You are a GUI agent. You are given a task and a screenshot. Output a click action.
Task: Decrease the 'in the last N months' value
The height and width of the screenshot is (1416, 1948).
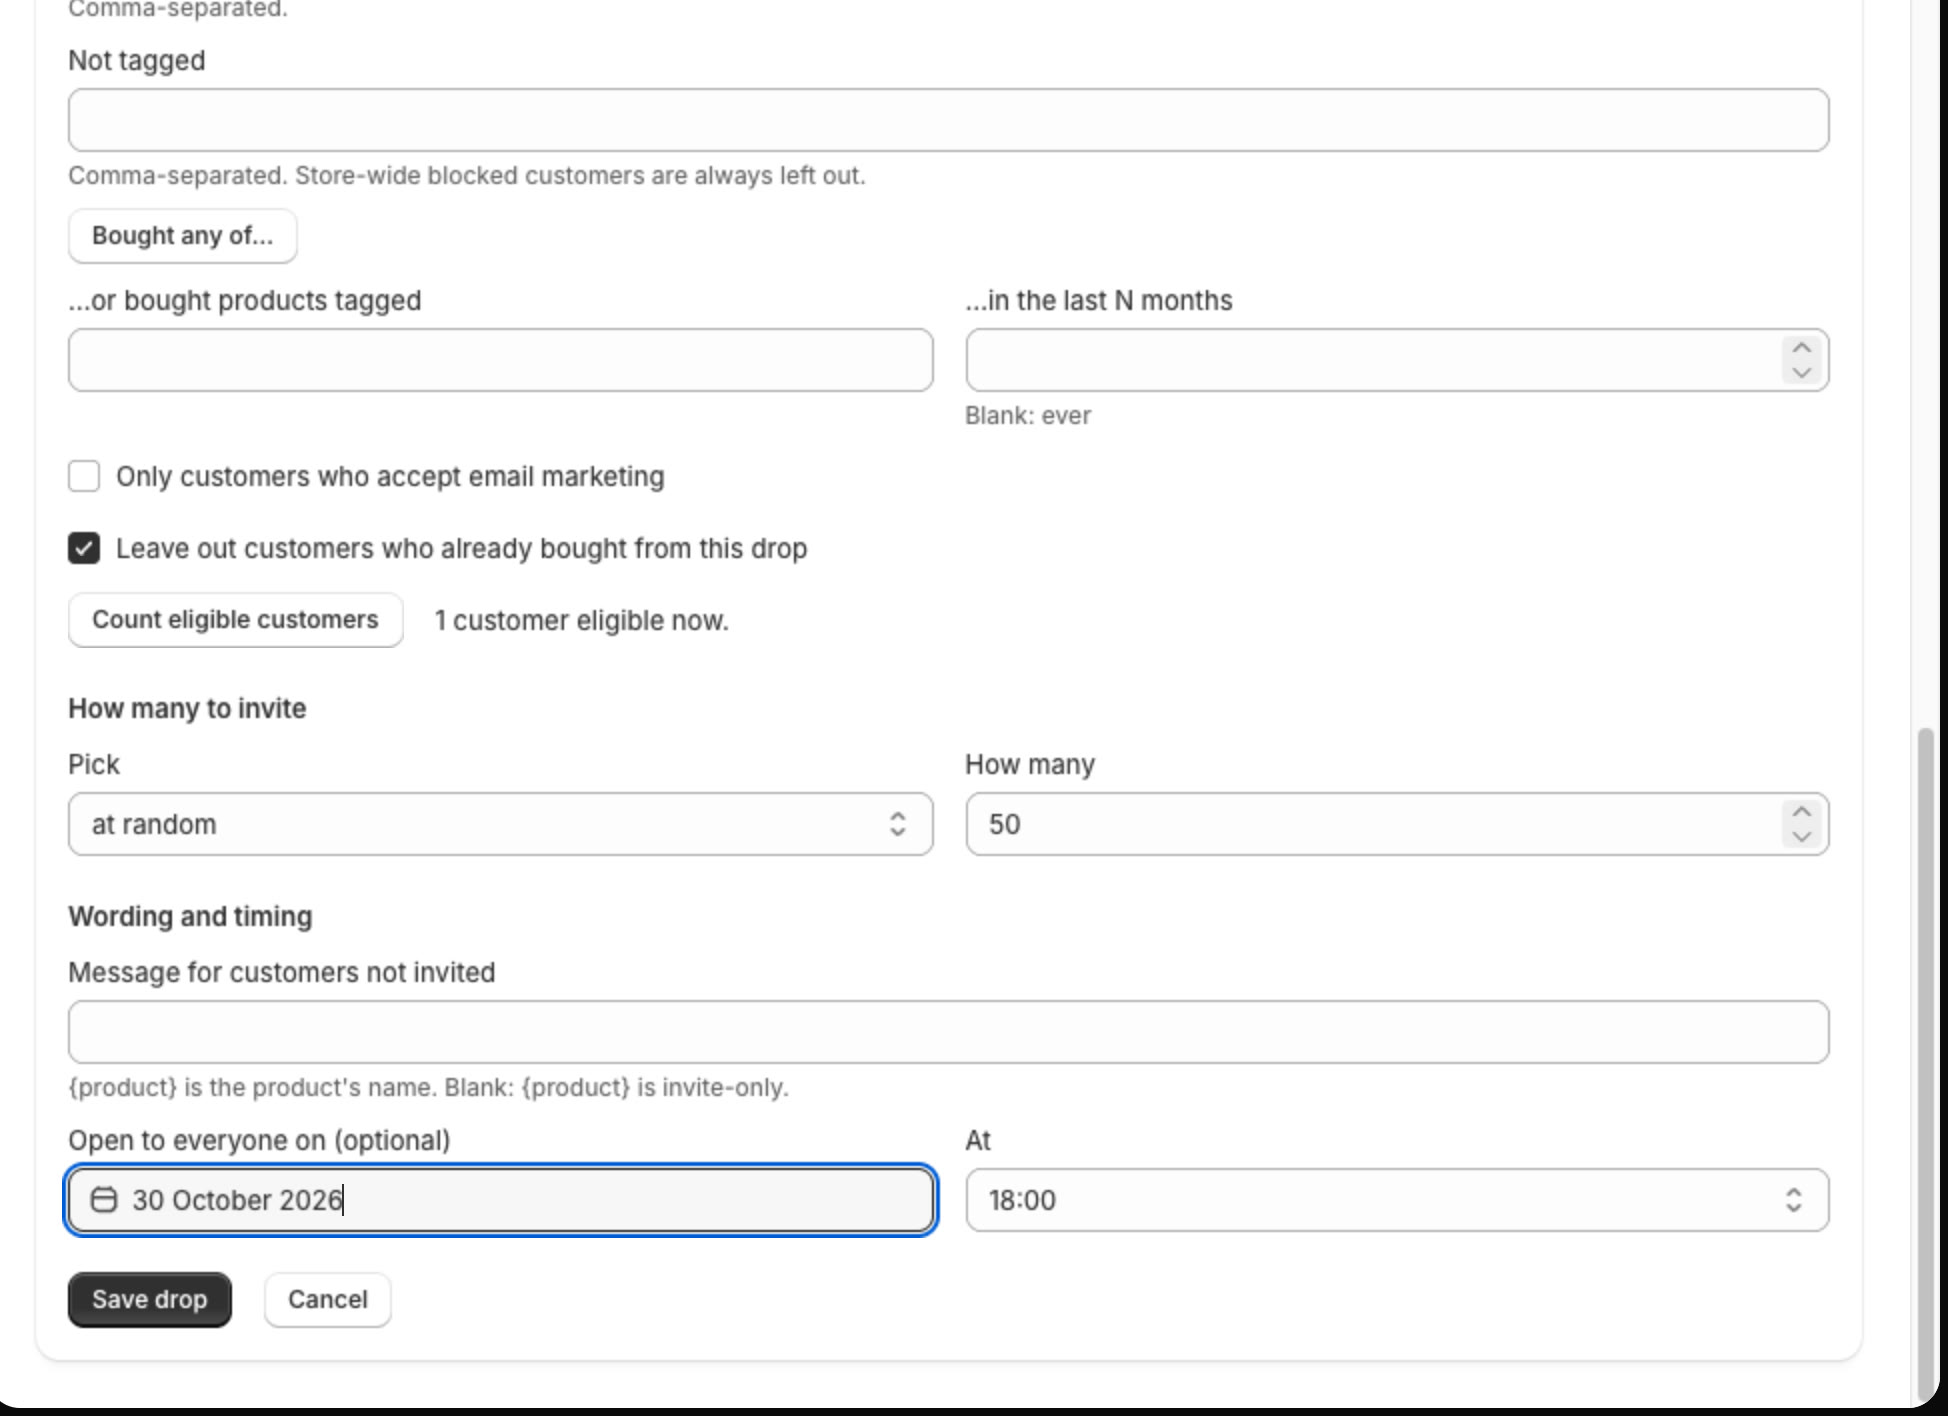pyautogui.click(x=1801, y=372)
